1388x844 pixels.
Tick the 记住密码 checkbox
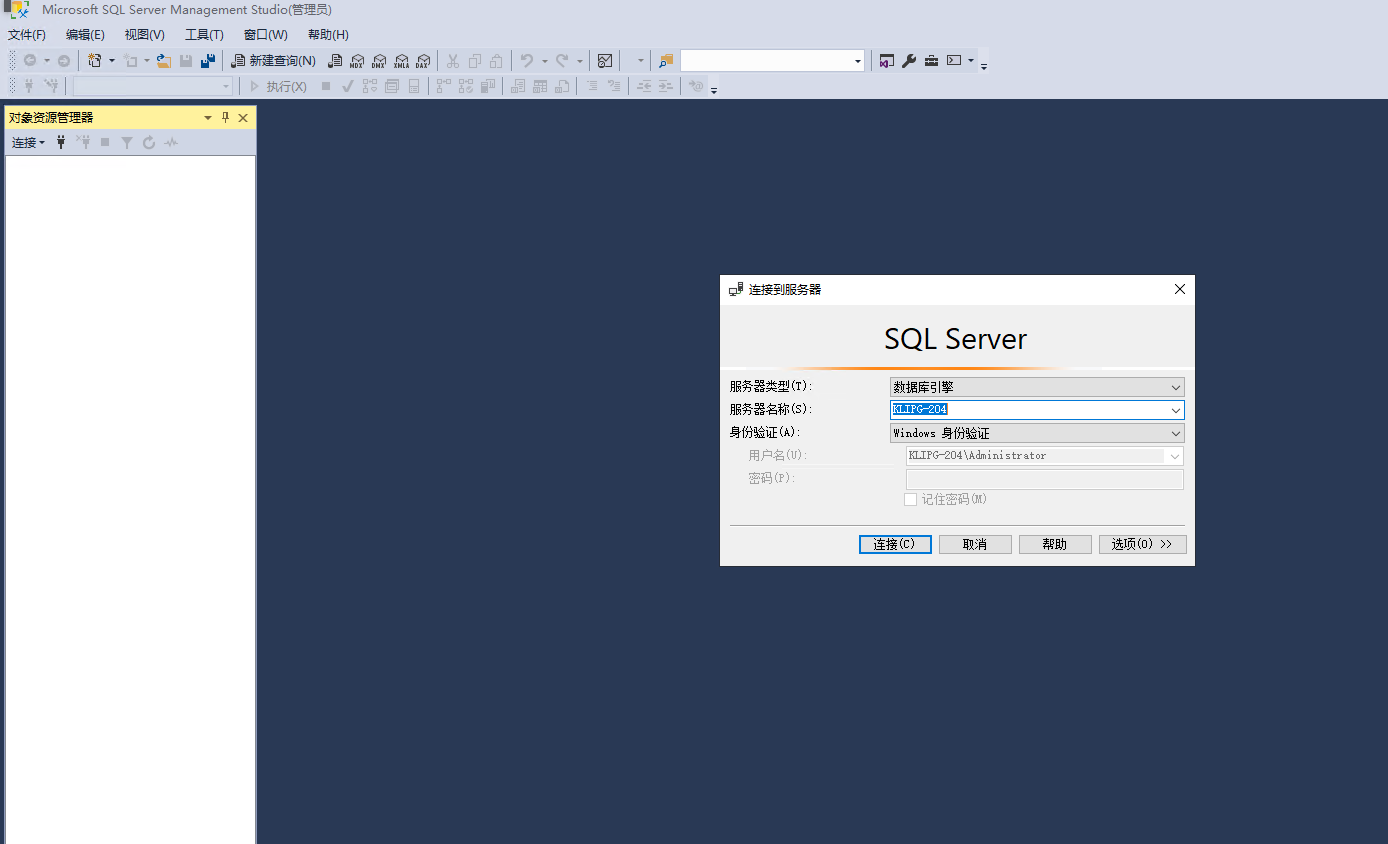[x=911, y=499]
